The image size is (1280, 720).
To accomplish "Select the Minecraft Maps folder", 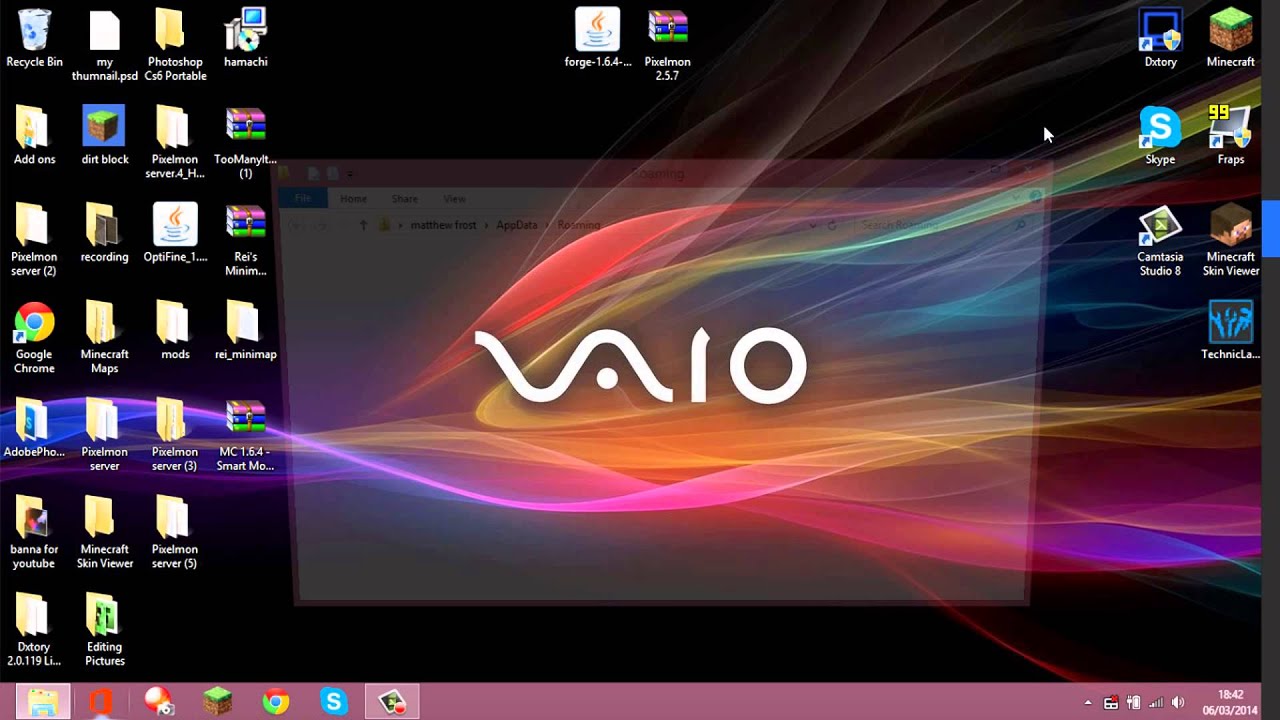I will point(105,338).
